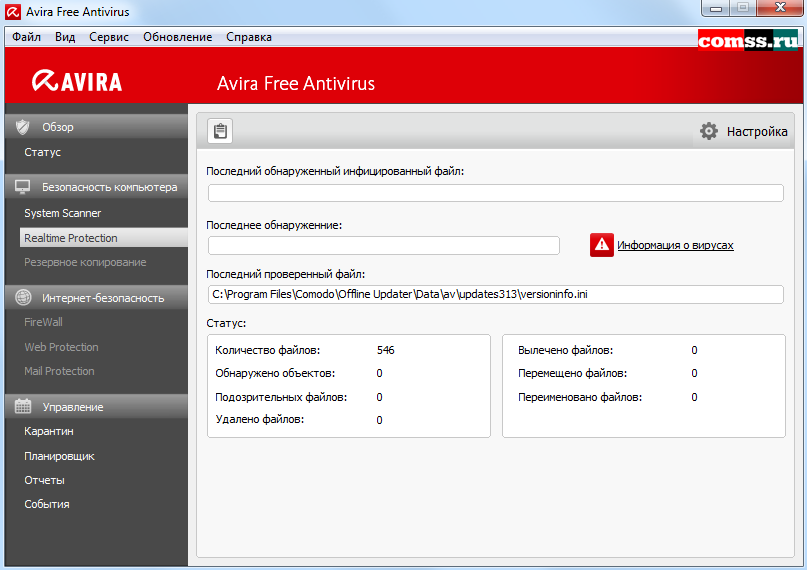Click the monitor icon beside Безопасность компьютера

coord(23,187)
